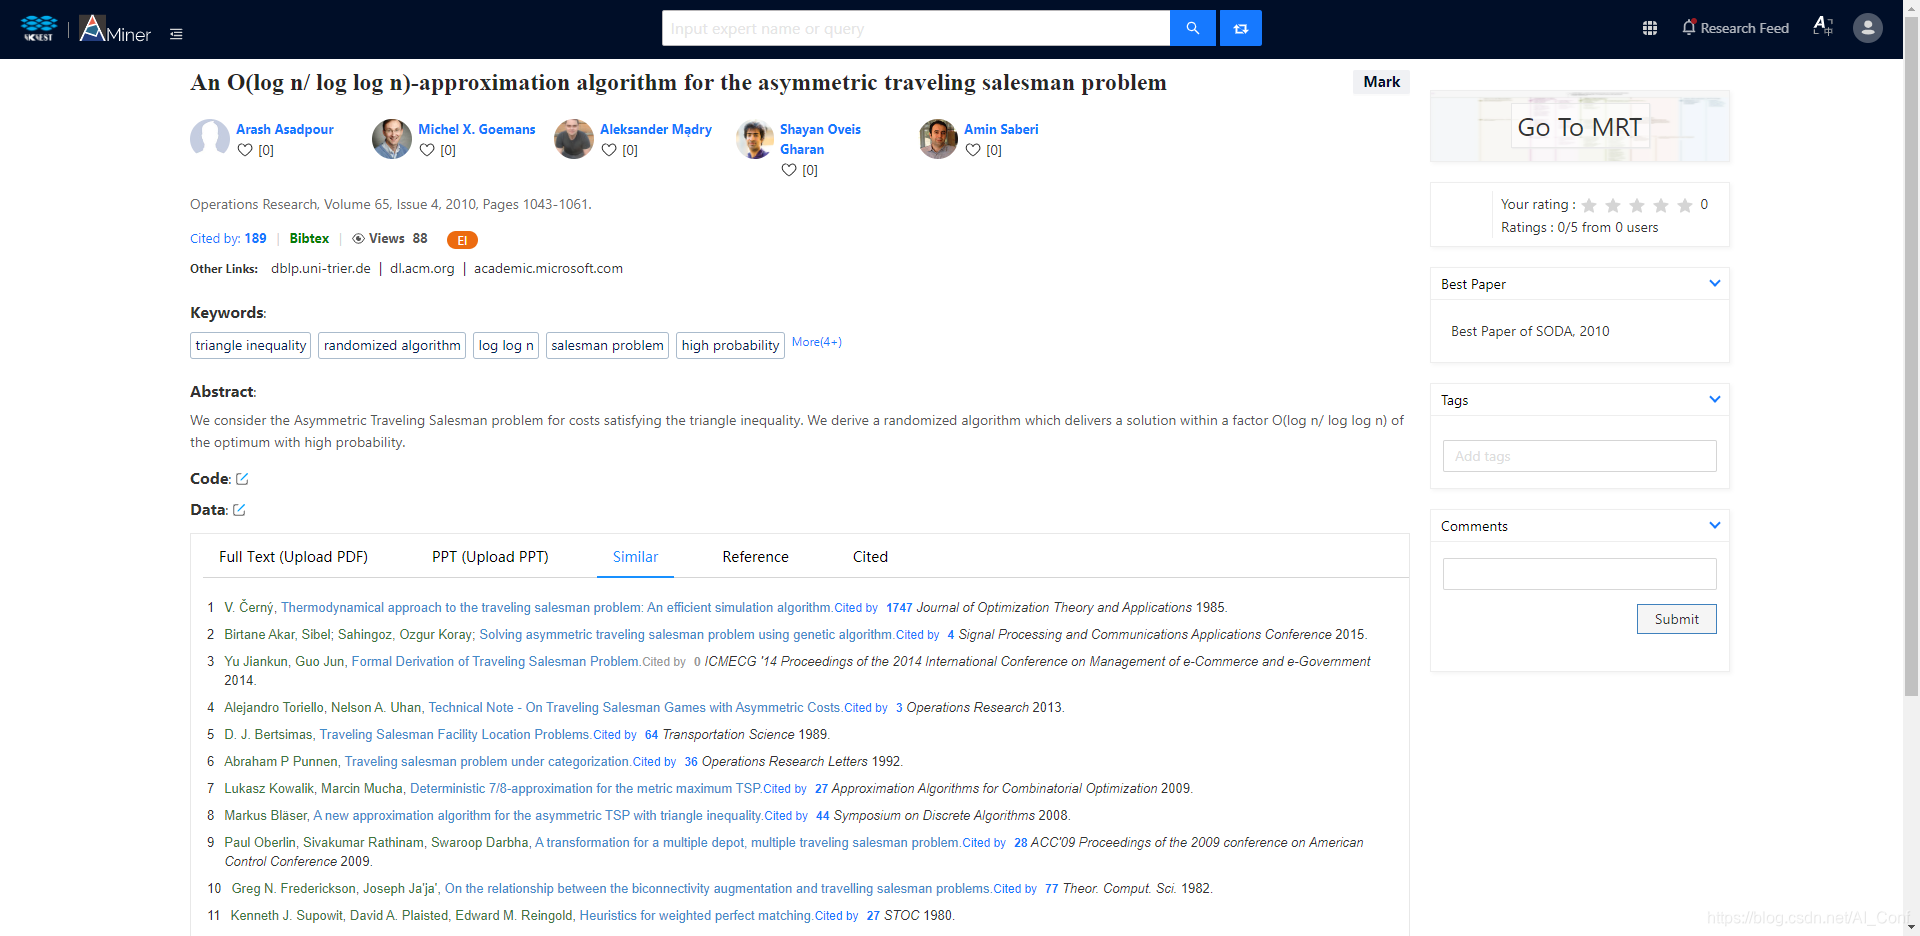This screenshot has width=1920, height=936.
Task: Open Heuristics for weighted perfect matching paper
Action: (695, 916)
